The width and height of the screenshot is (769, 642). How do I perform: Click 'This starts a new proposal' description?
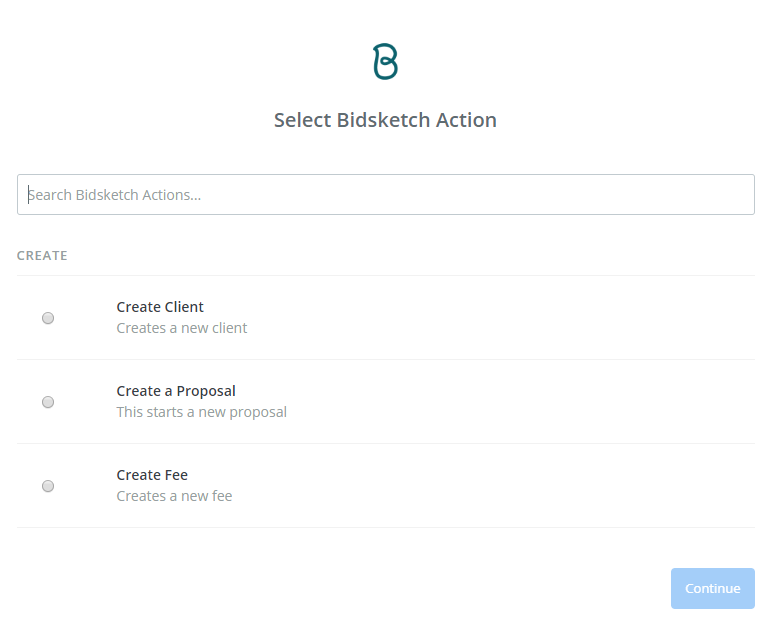[201, 412]
